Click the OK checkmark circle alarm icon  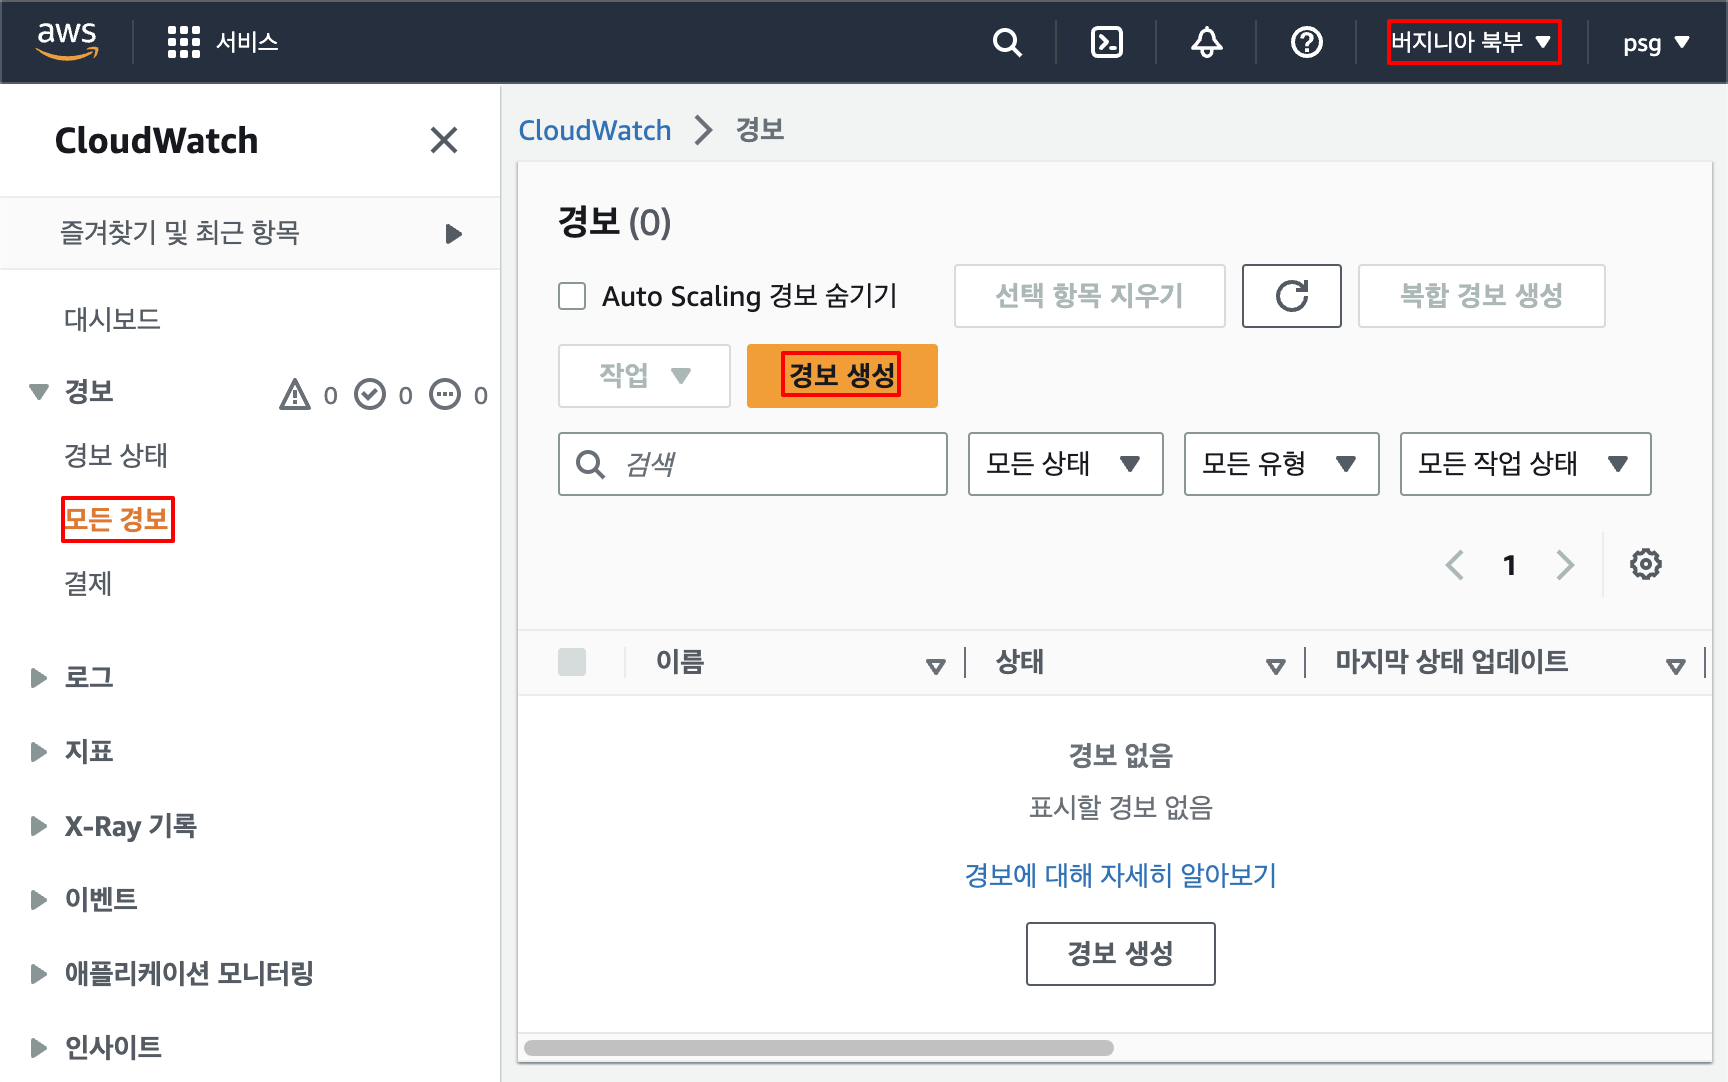tap(370, 395)
